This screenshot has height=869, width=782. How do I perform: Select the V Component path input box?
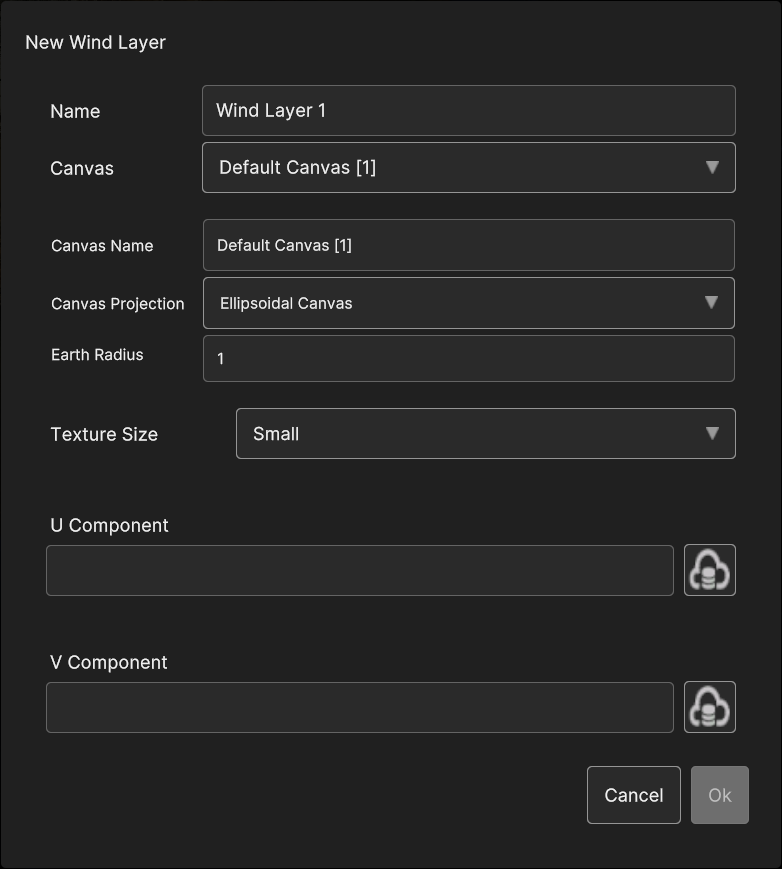(360, 707)
